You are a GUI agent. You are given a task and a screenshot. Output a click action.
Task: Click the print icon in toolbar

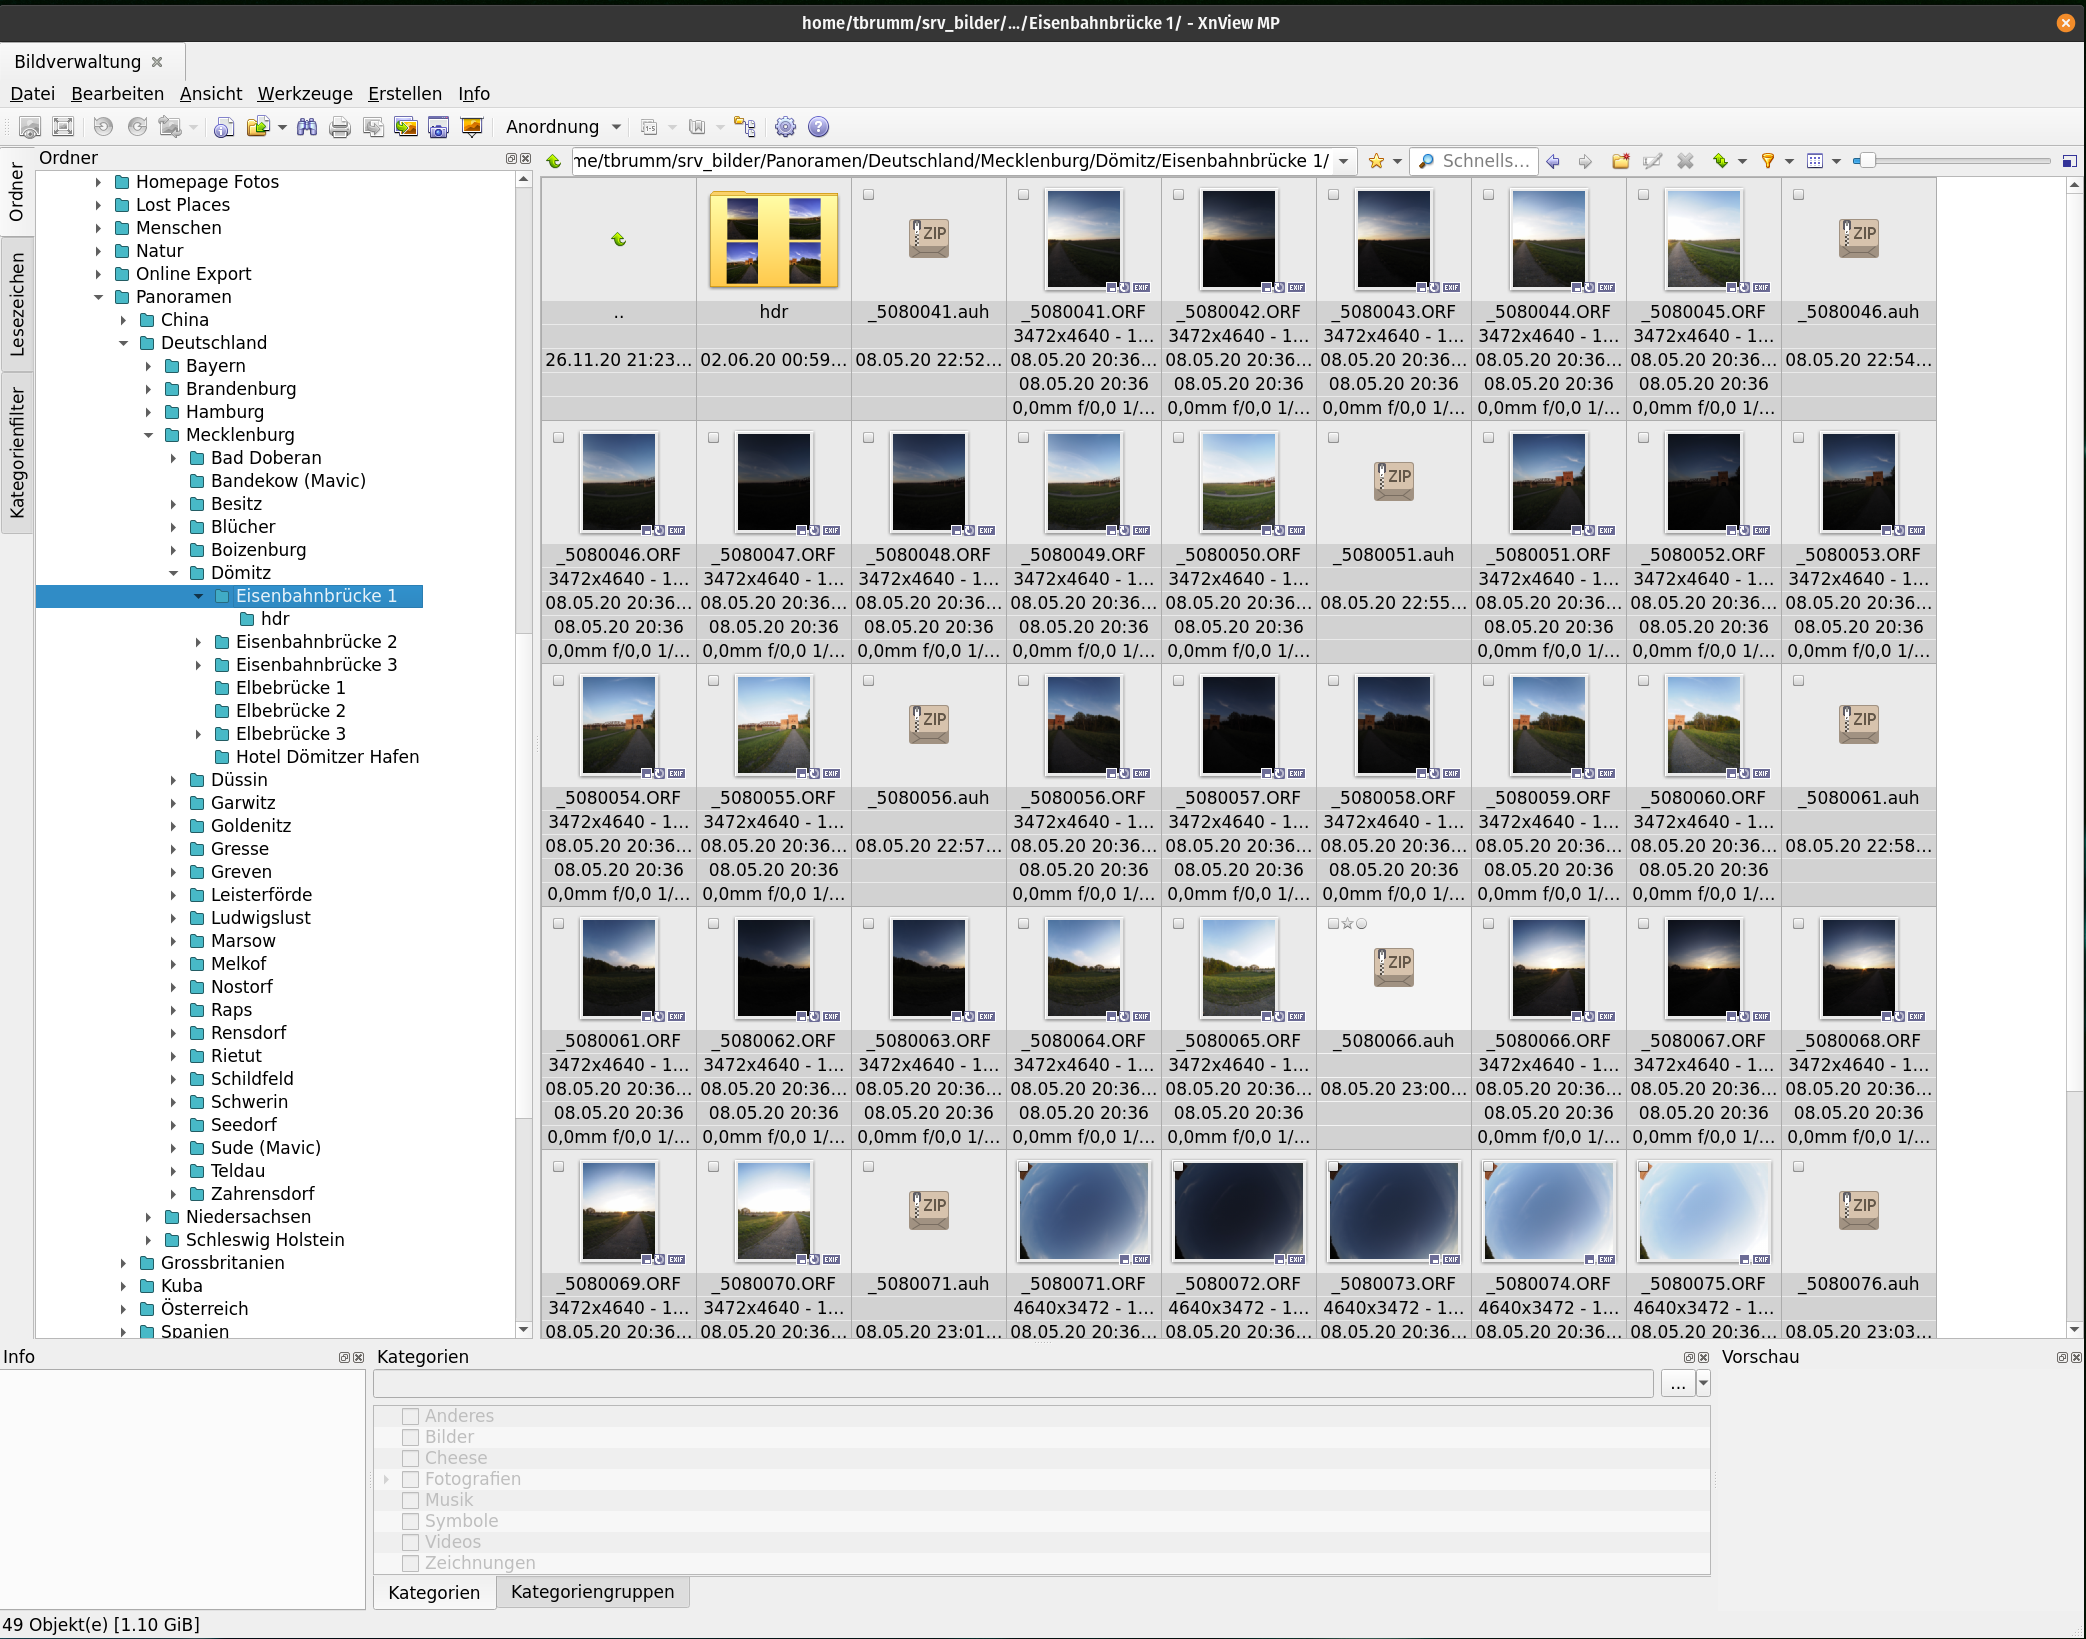pyautogui.click(x=340, y=127)
